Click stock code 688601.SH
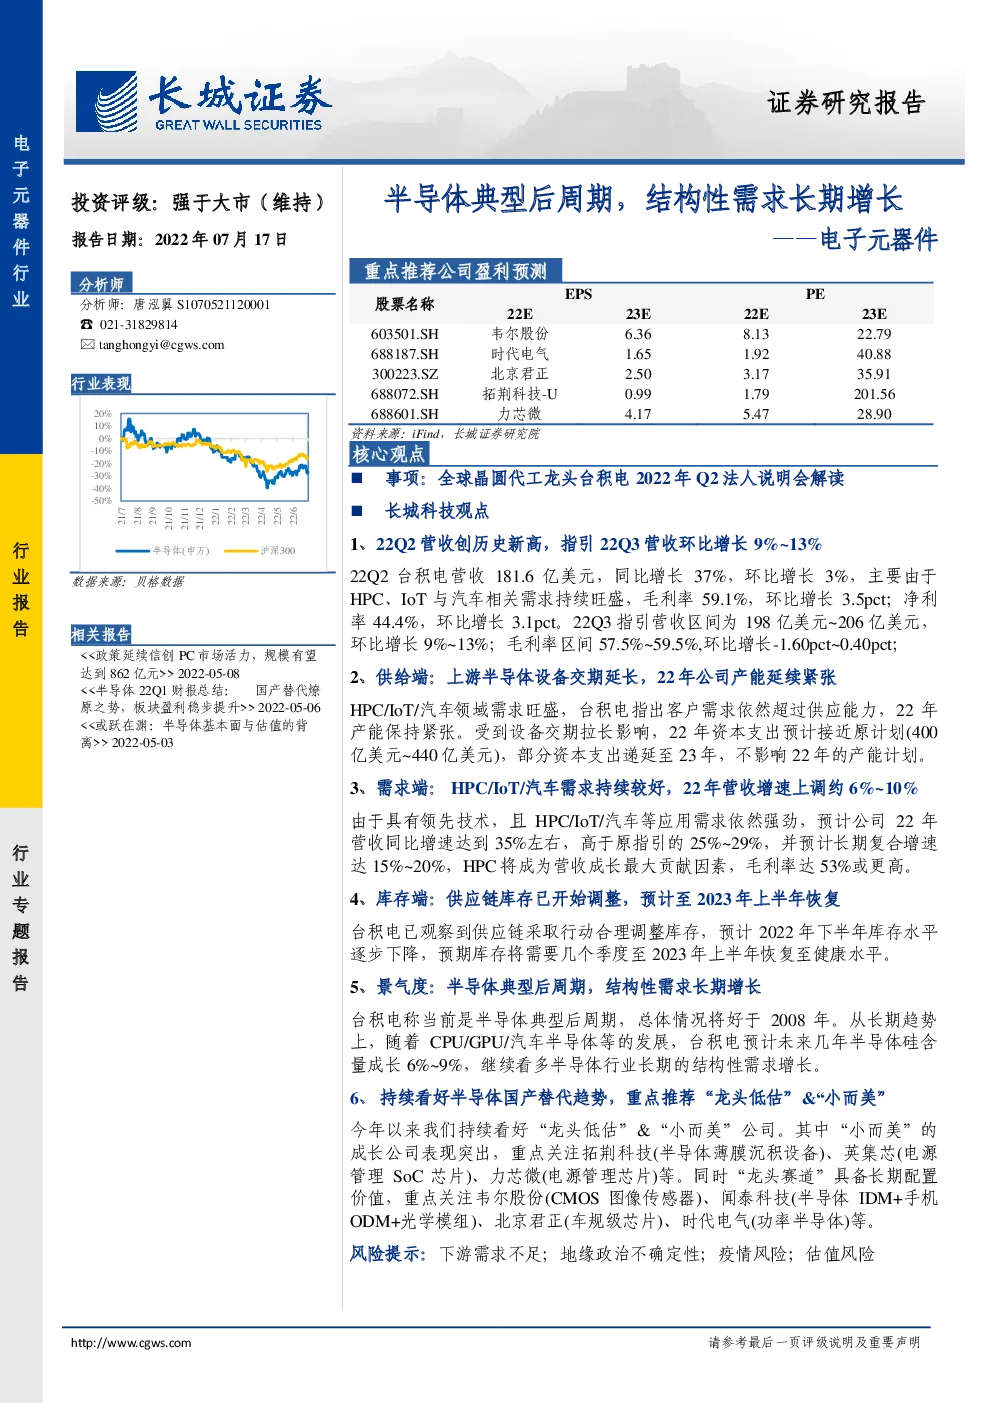This screenshot has height=1403, width=992. click(404, 414)
